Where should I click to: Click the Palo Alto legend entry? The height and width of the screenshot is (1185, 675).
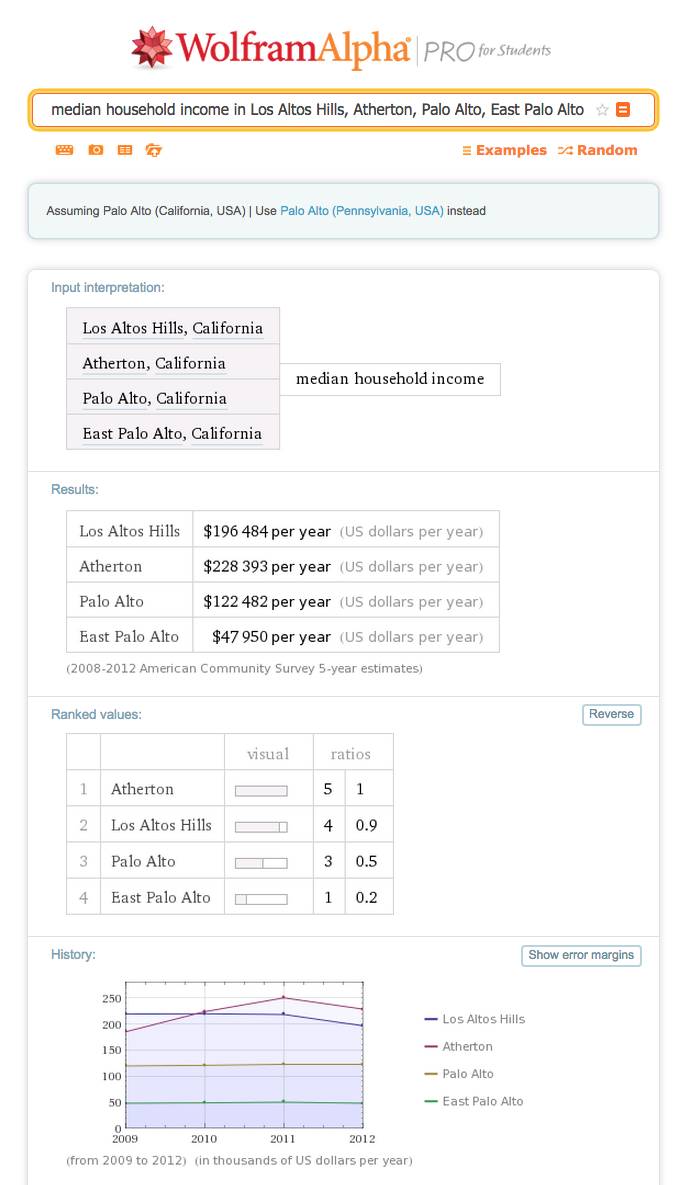coord(473,1074)
